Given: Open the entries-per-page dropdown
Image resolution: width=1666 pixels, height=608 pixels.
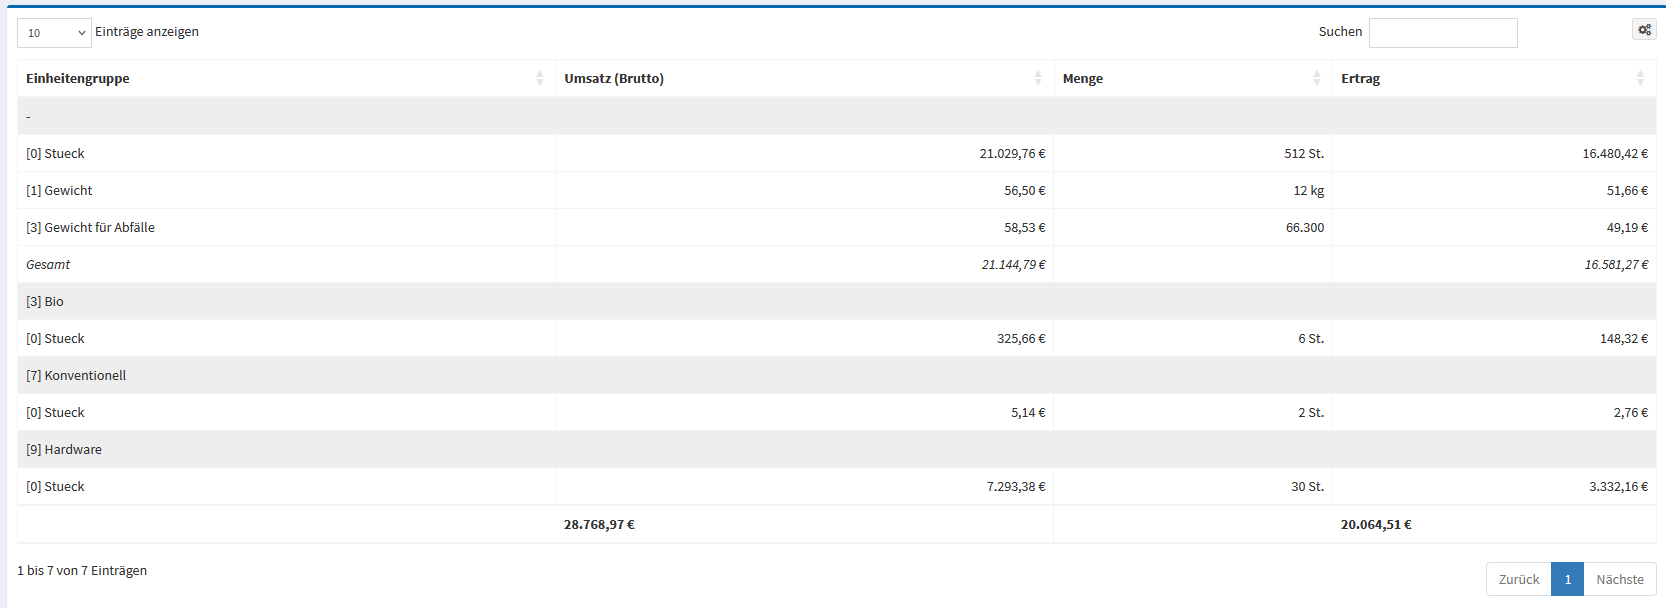Looking at the screenshot, I should click(x=54, y=33).
